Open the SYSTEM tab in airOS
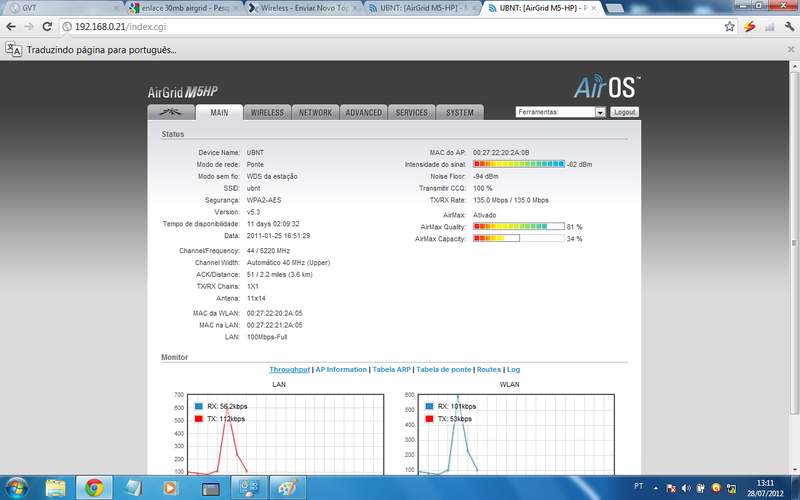800x500 pixels. (x=460, y=112)
